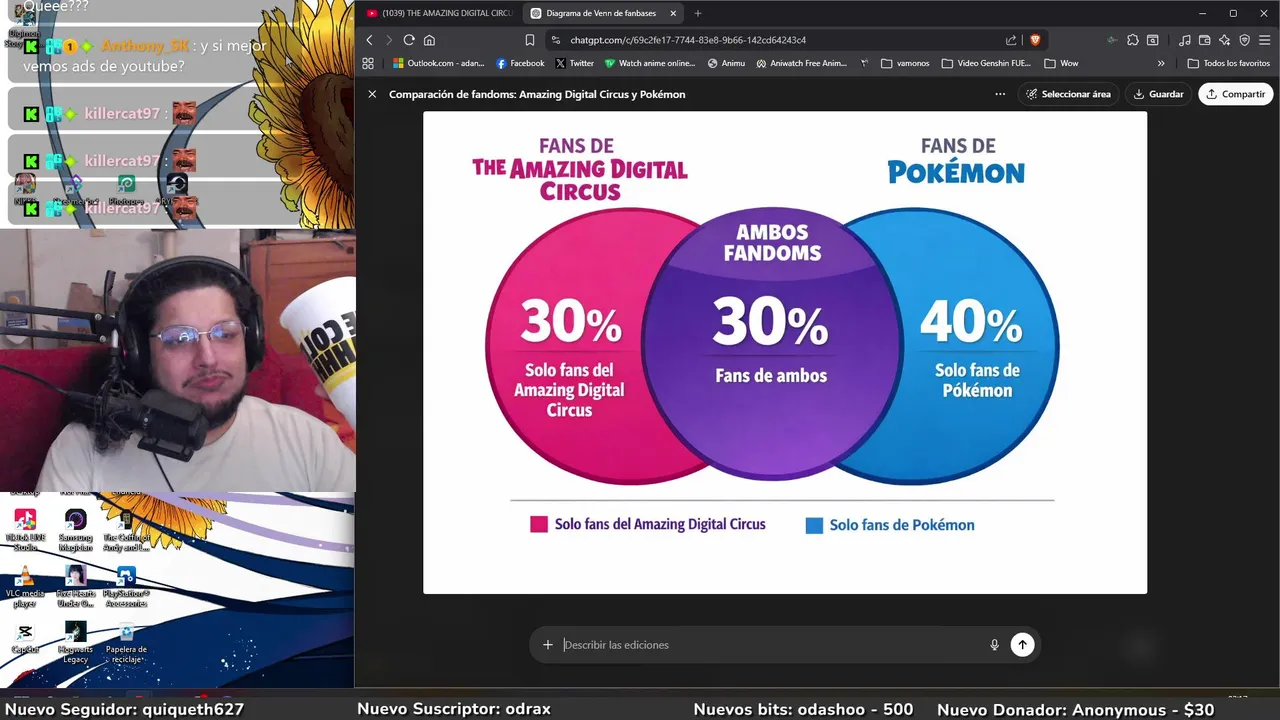This screenshot has height=720, width=1280.
Task: Open the bookmarks bar apps grid icon
Action: point(368,63)
